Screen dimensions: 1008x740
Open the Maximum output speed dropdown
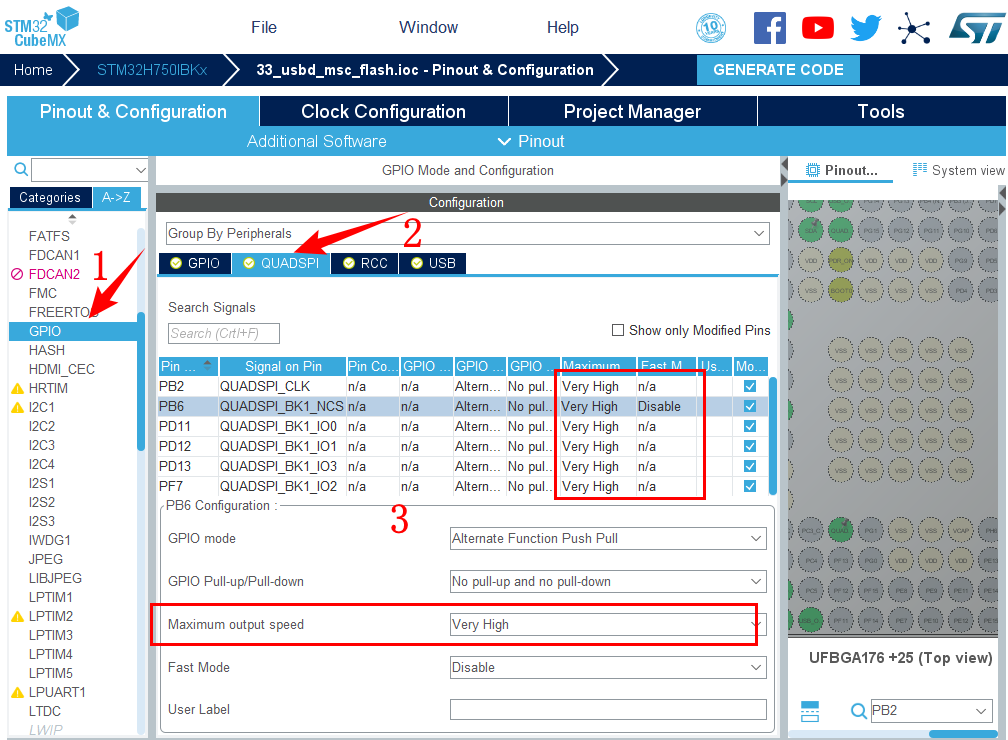[x=608, y=624]
